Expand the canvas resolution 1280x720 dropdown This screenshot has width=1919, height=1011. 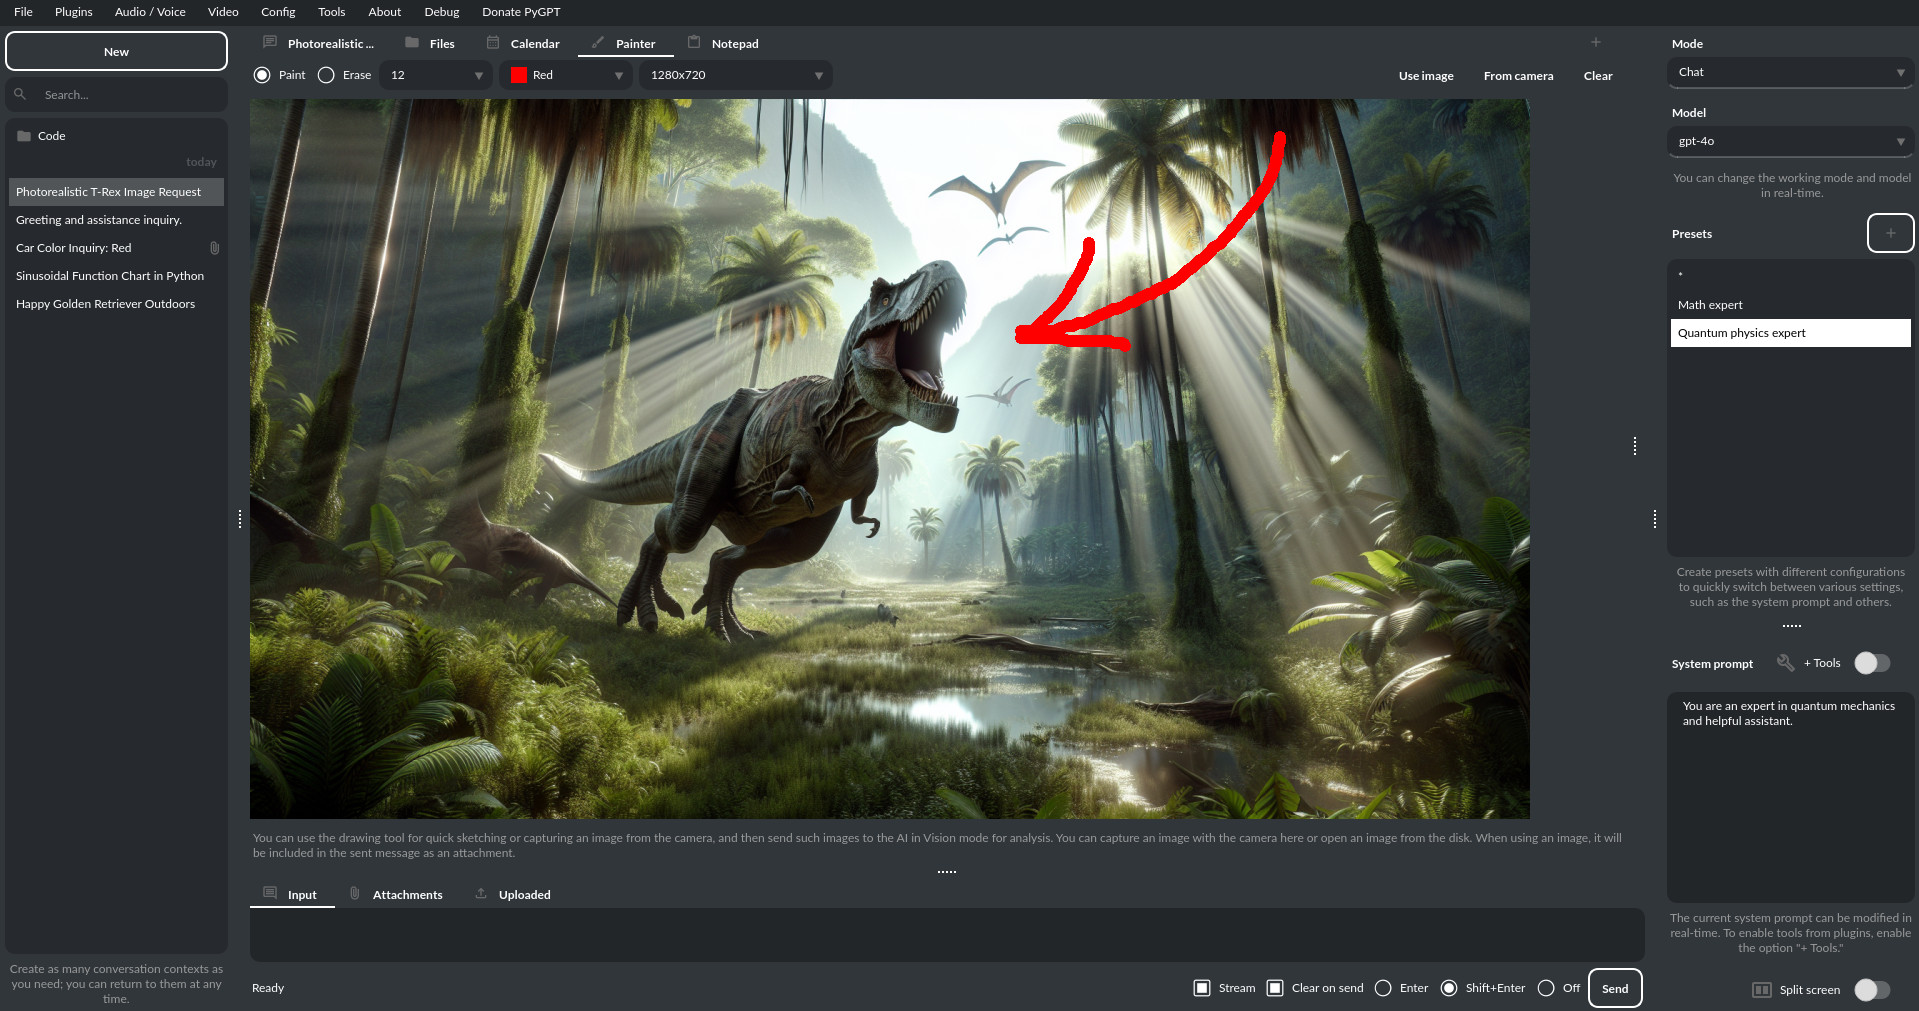(735, 75)
